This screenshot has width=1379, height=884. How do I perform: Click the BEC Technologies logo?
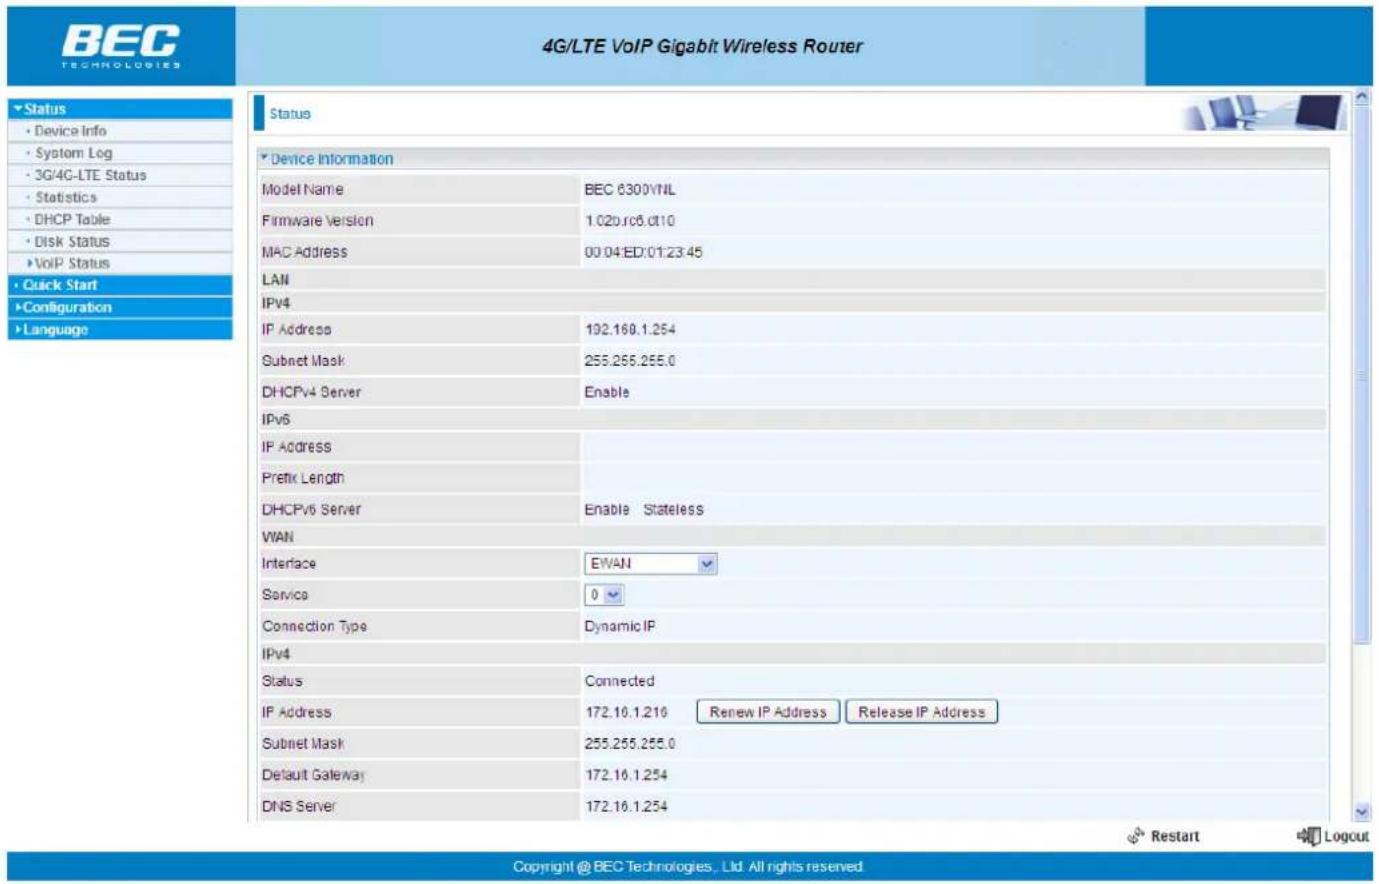click(x=121, y=46)
